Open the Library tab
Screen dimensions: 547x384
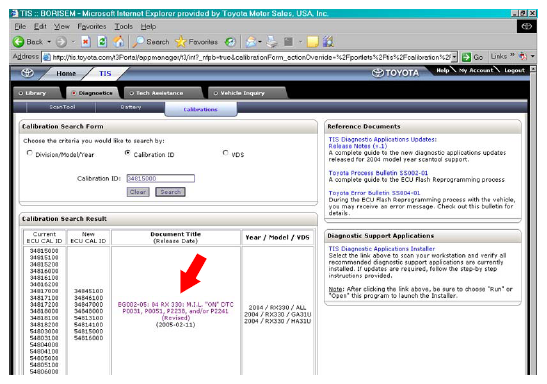pos(36,93)
